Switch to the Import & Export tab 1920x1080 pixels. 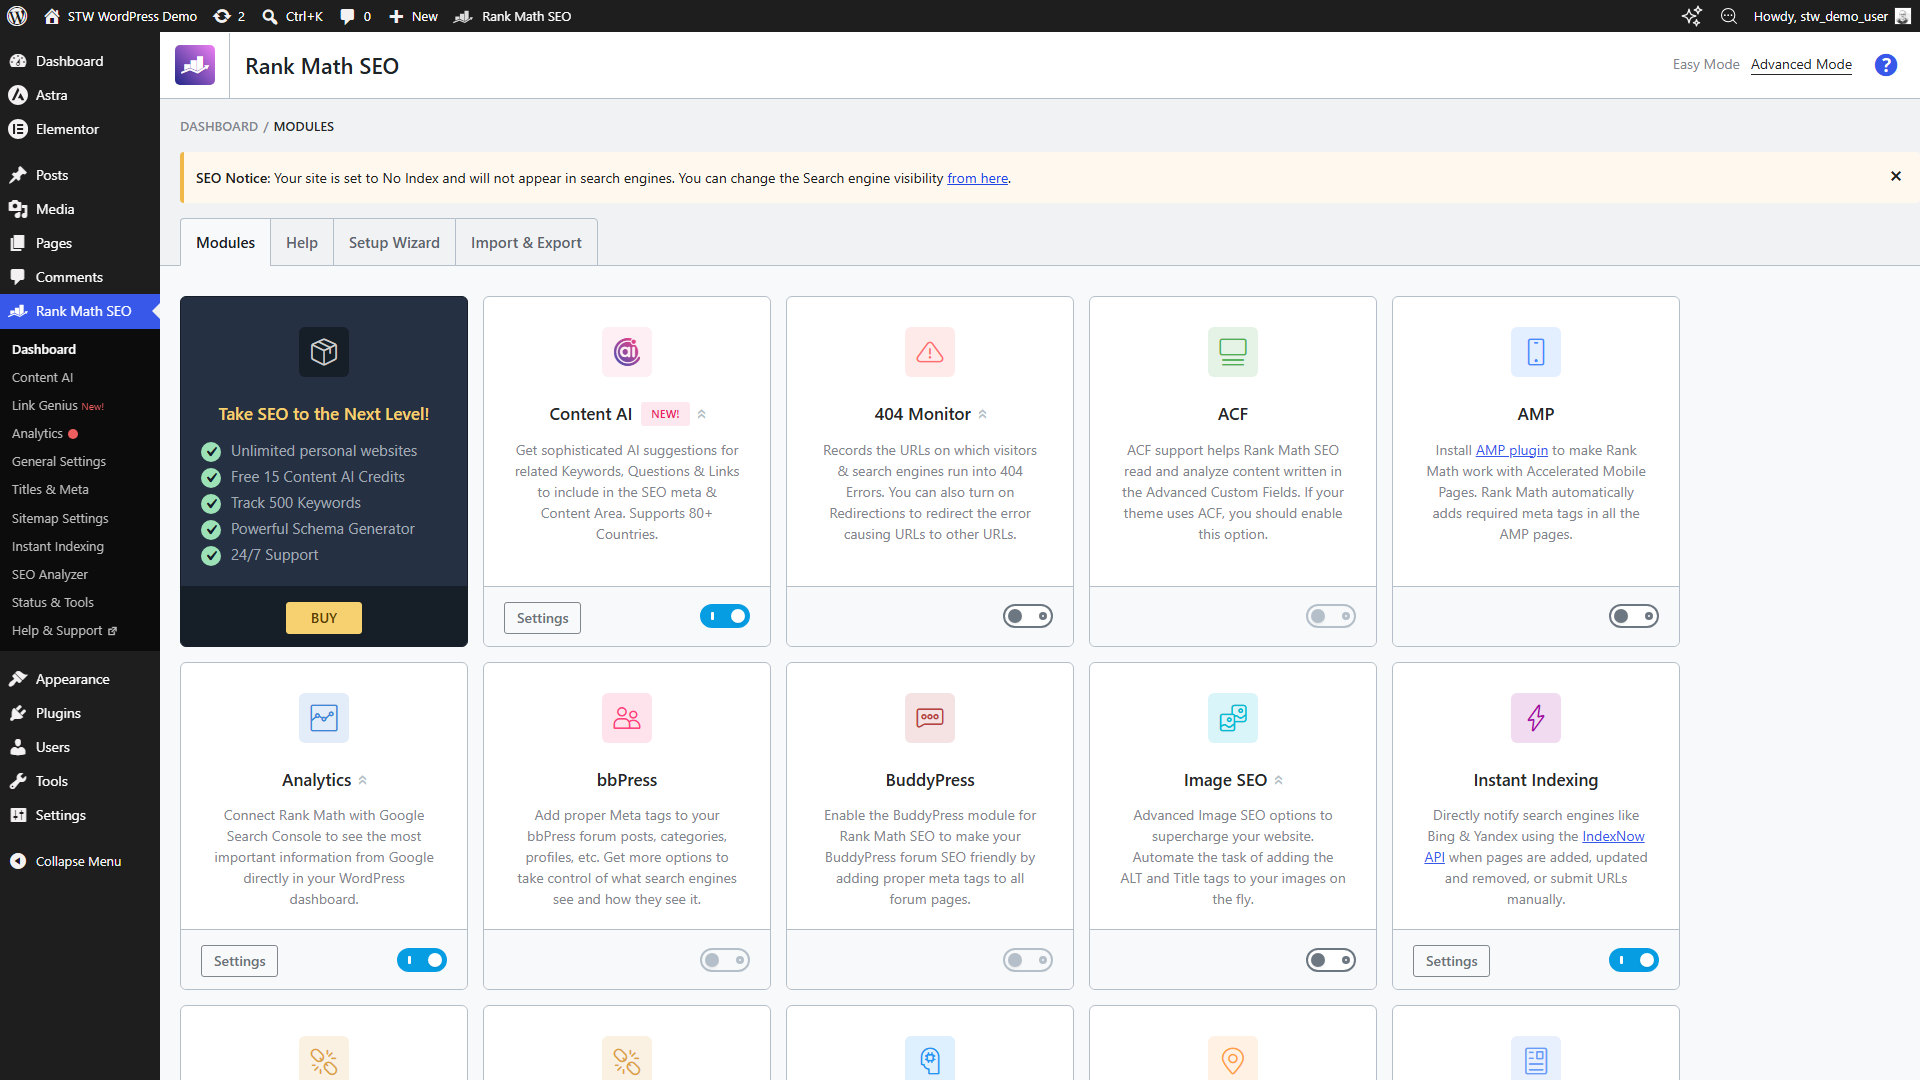coord(526,242)
